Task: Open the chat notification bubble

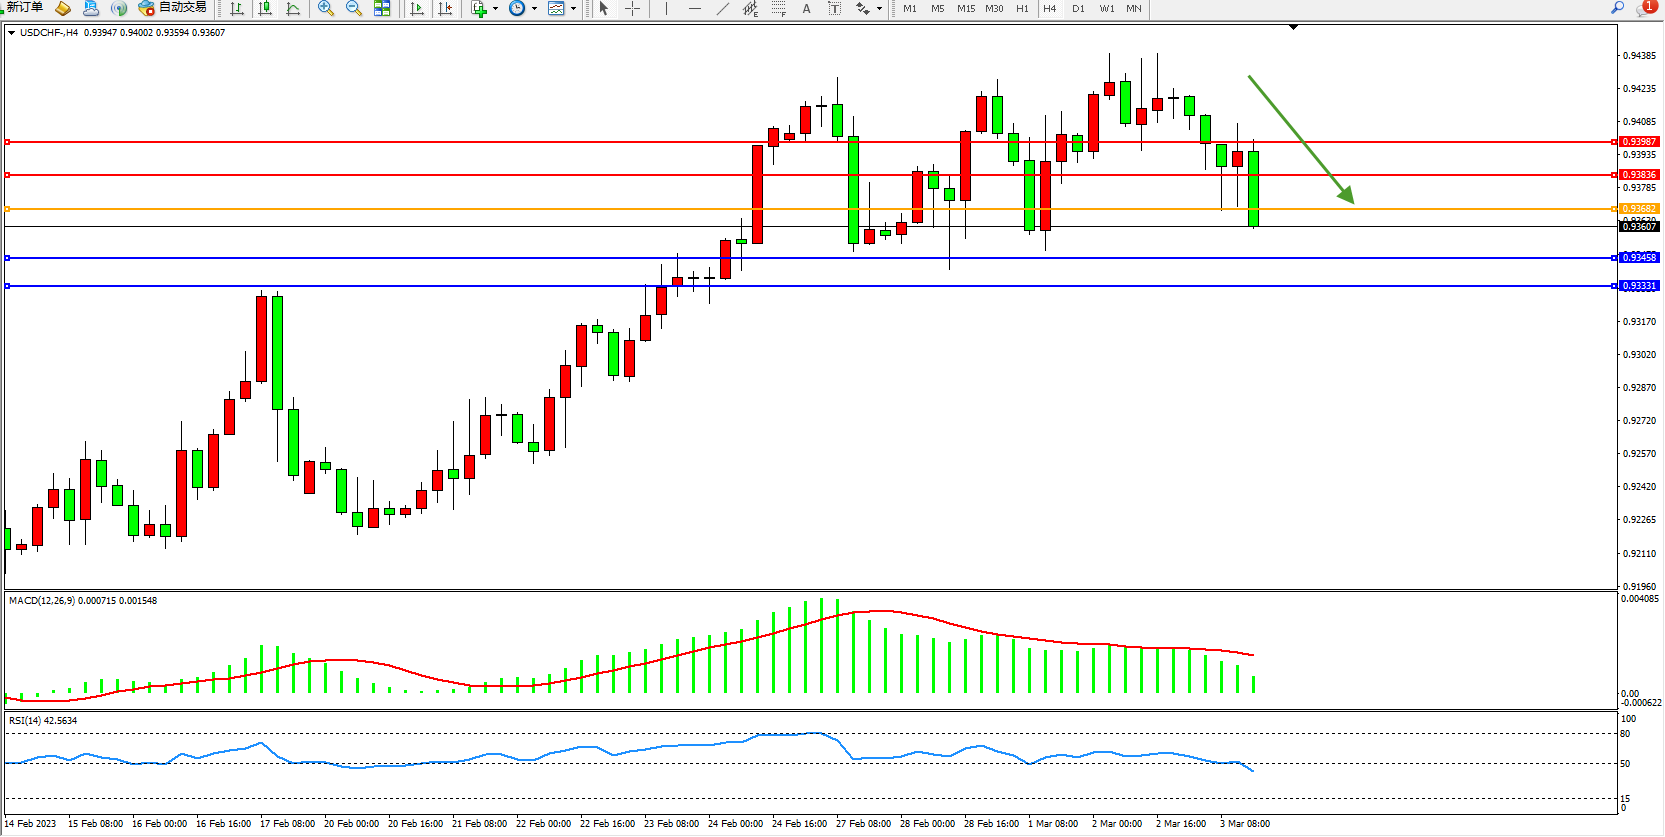Action: [x=1645, y=8]
